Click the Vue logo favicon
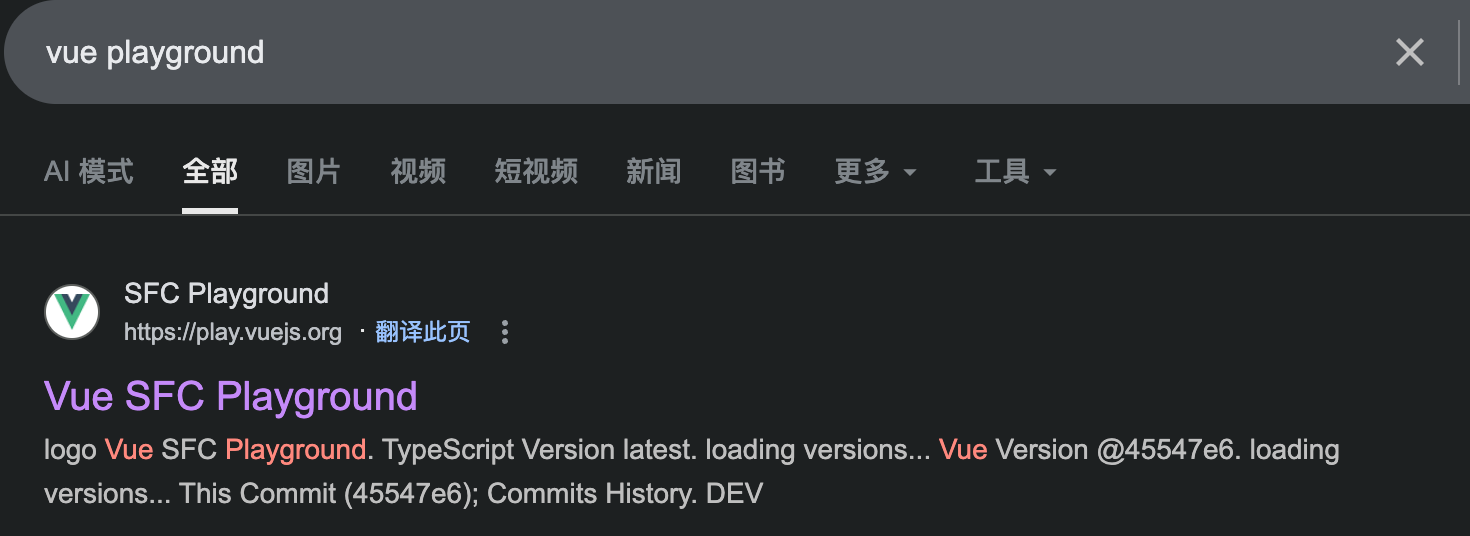This screenshot has height=536, width=1470. click(x=72, y=312)
